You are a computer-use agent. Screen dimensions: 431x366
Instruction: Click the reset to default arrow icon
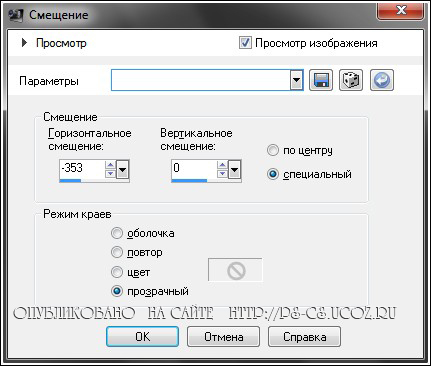tap(382, 80)
